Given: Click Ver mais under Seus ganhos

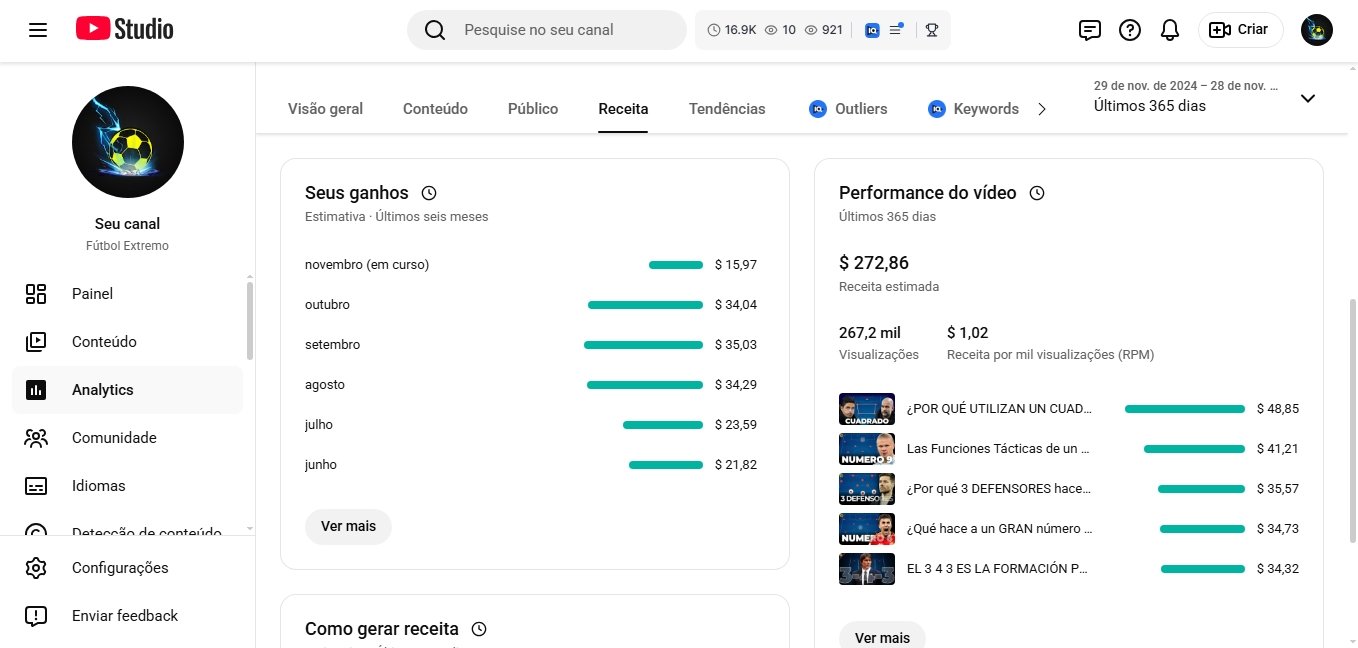Looking at the screenshot, I should click(347, 526).
